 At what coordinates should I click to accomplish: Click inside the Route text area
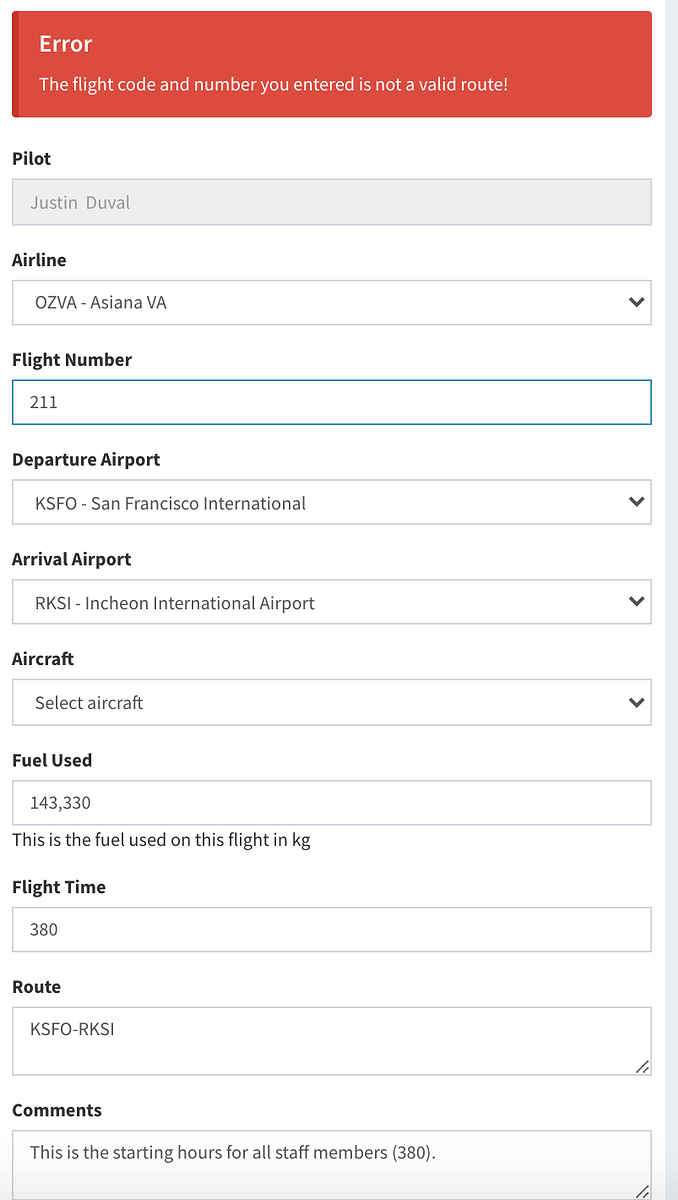[331, 1040]
